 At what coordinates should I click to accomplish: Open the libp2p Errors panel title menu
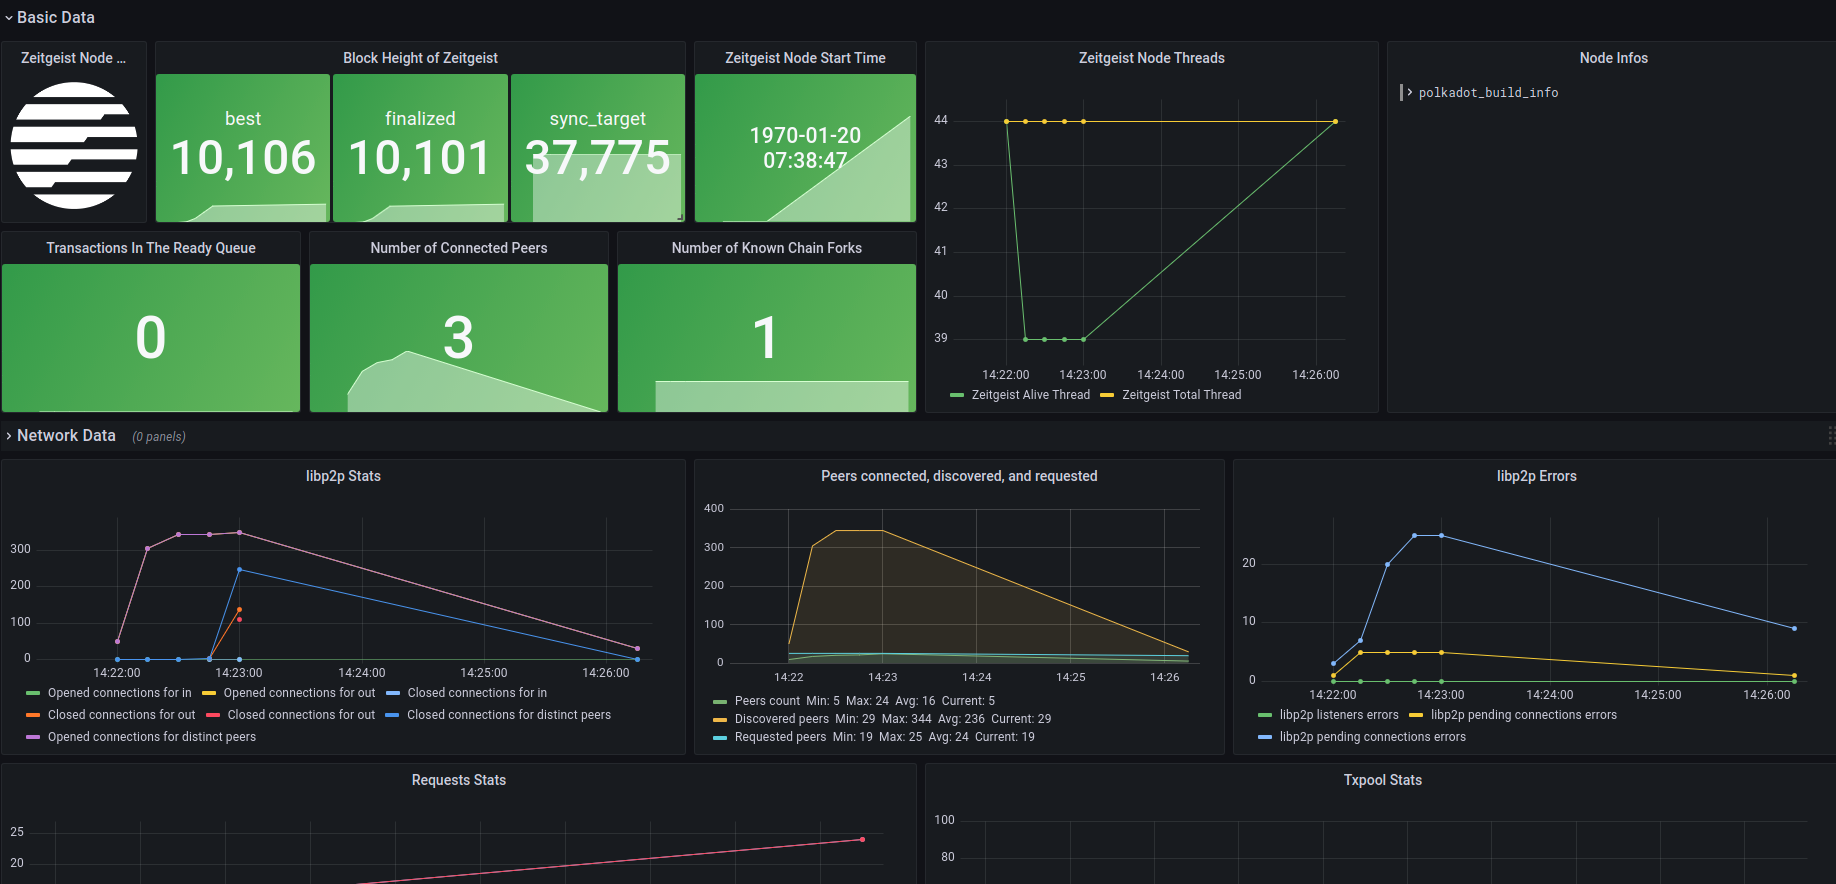click(1536, 476)
